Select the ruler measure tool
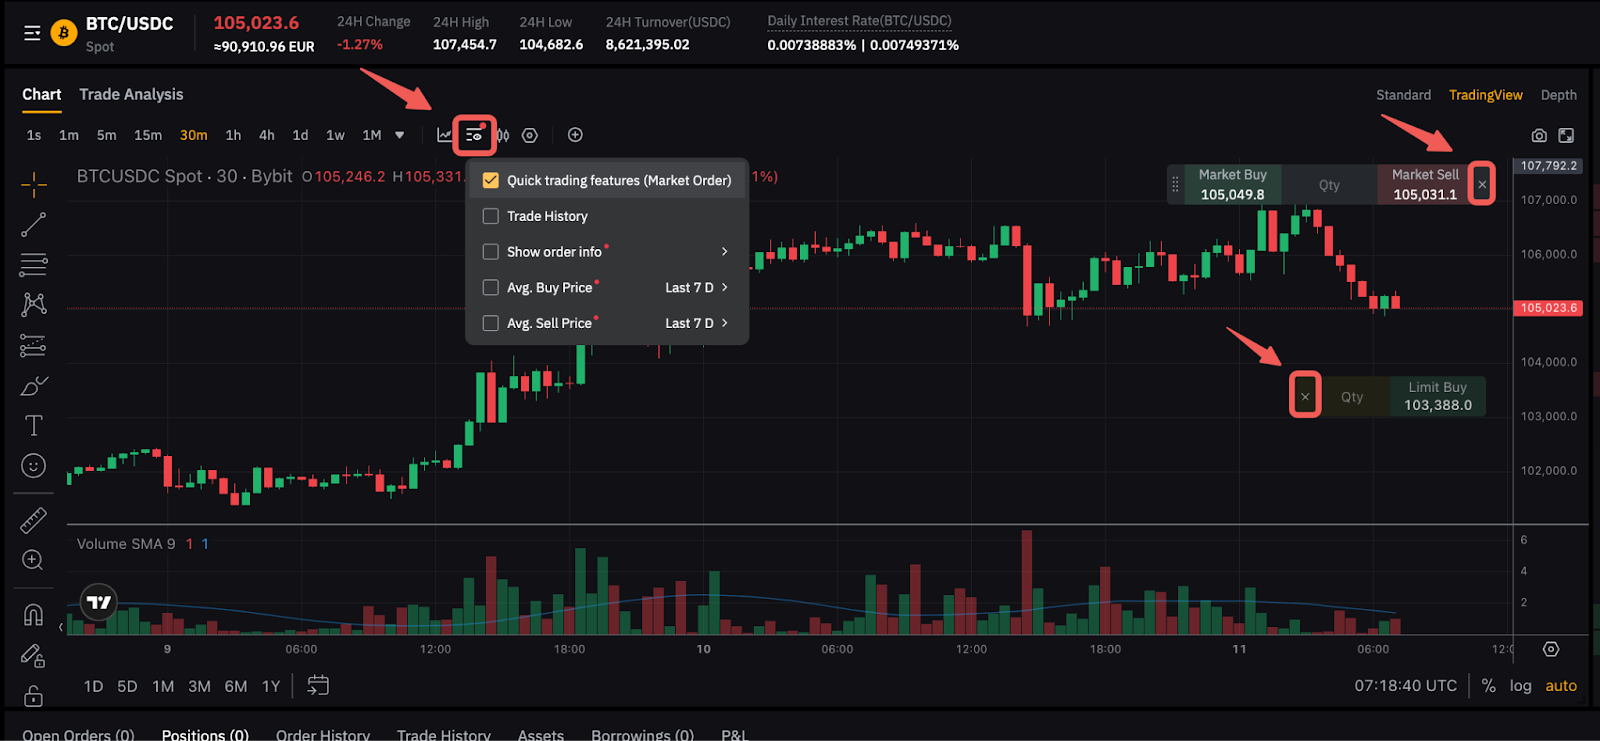The height and width of the screenshot is (741, 1600). (x=33, y=520)
